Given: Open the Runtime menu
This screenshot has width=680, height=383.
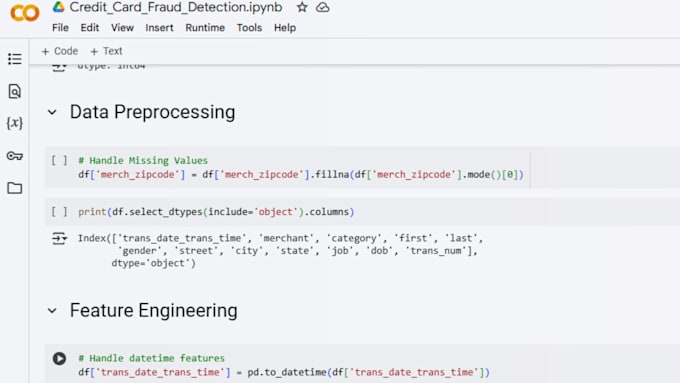Looking at the screenshot, I should (x=205, y=28).
